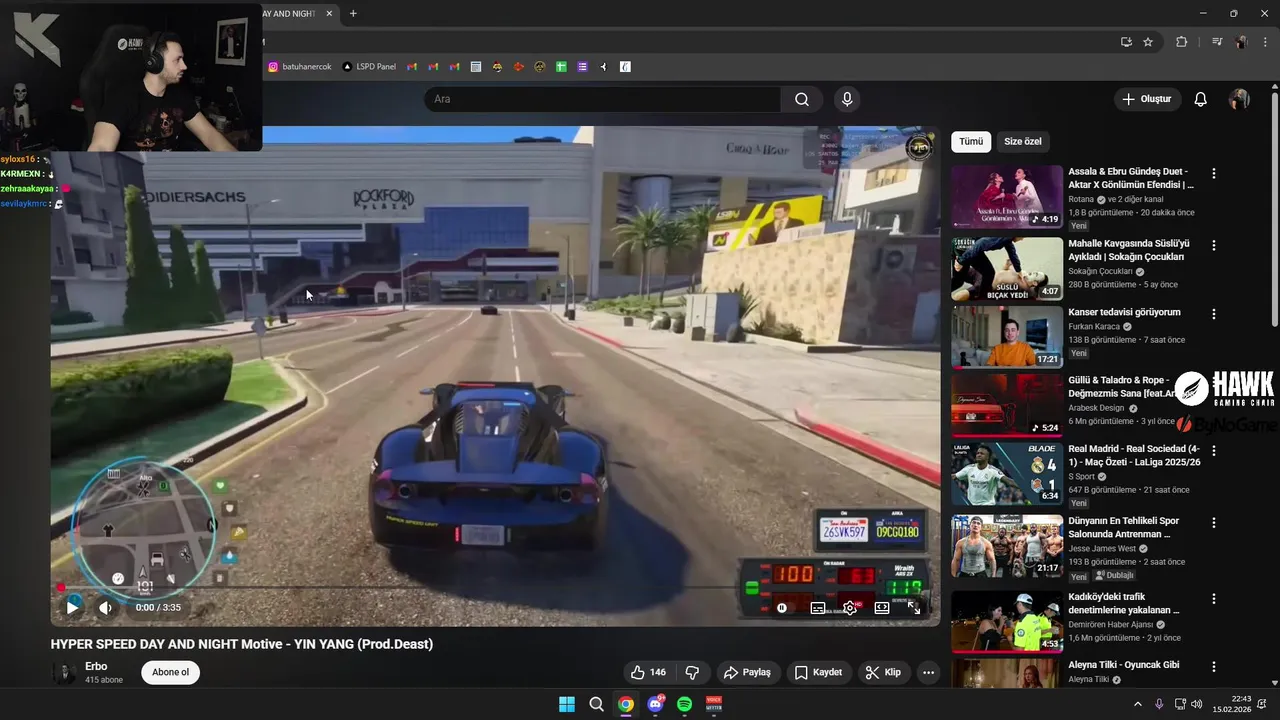
Task: Open Kanser tedavisi görüyorum thumbnail
Action: click(x=1007, y=337)
